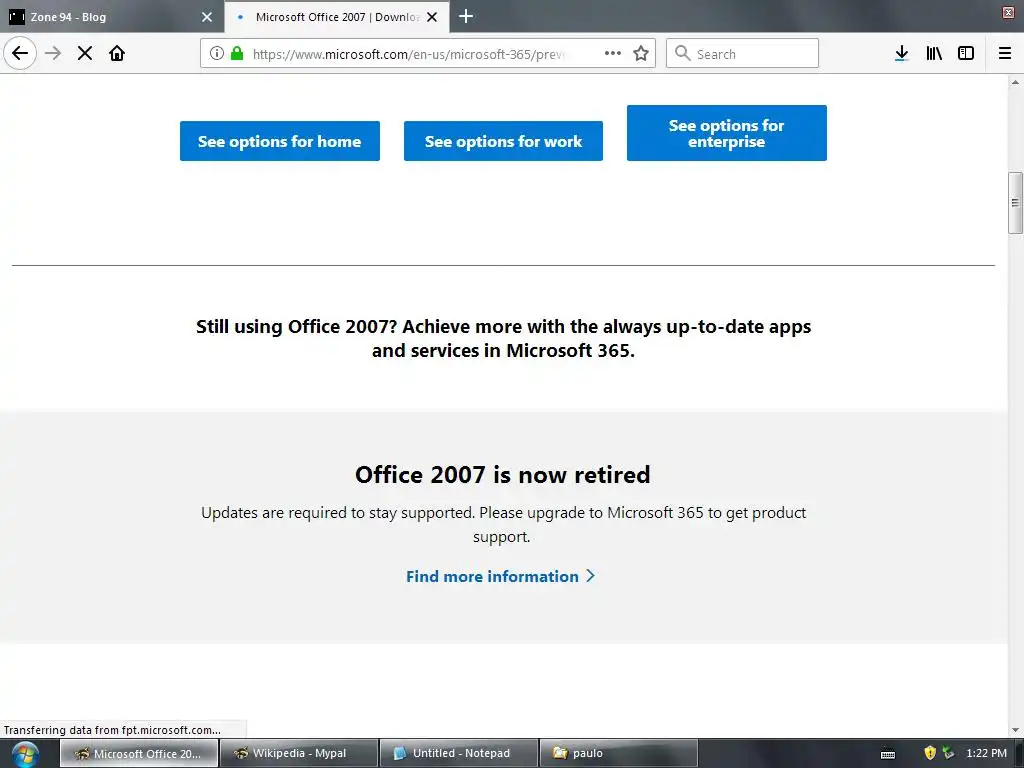1024x768 pixels.
Task: Toggle the sidebar view icon
Action: [x=966, y=54]
